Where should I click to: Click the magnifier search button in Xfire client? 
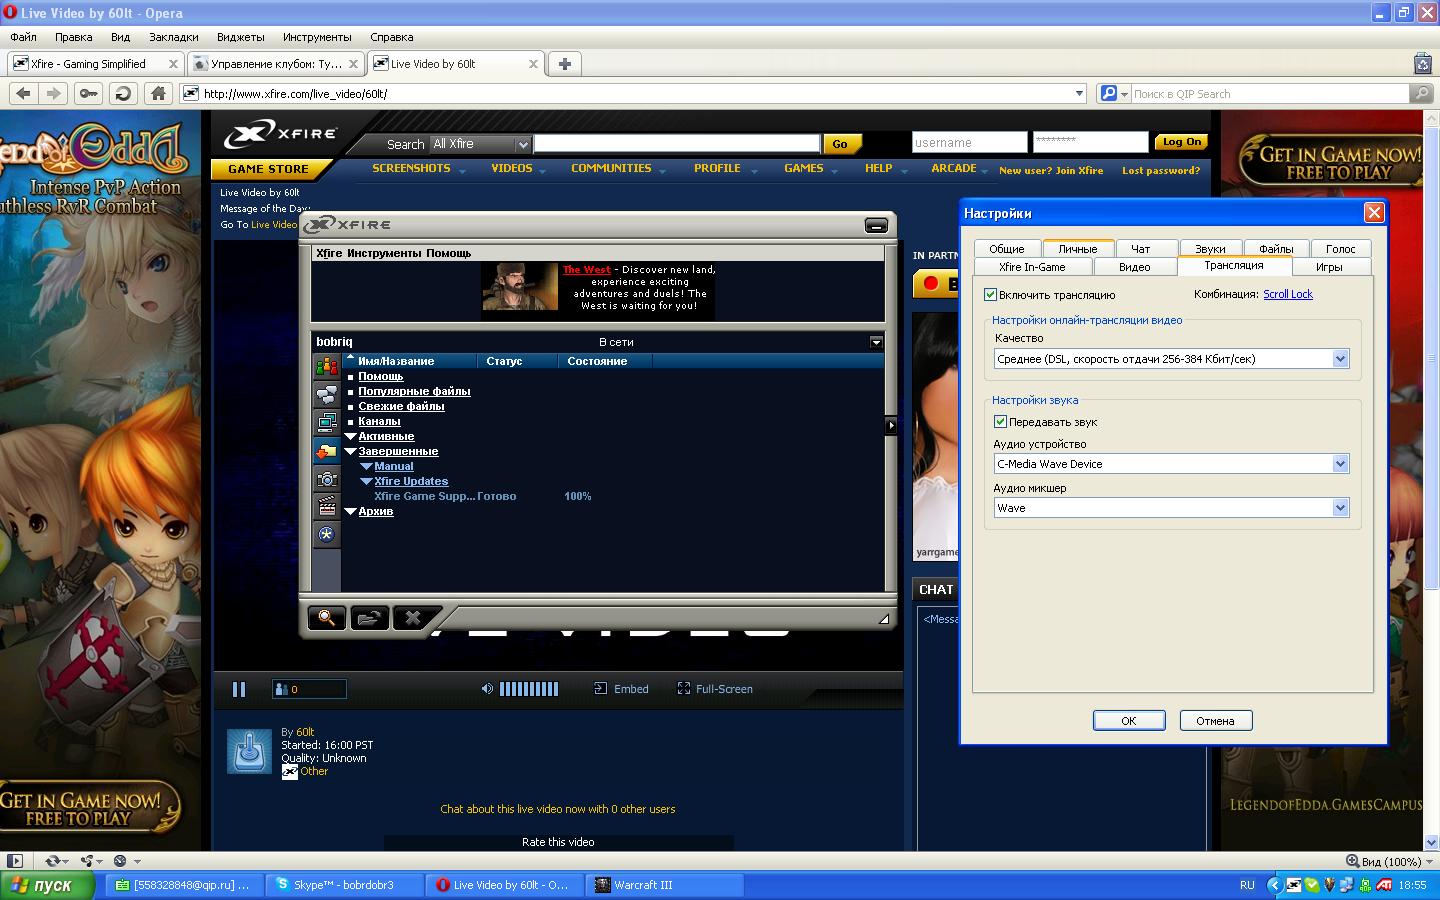[x=327, y=618]
